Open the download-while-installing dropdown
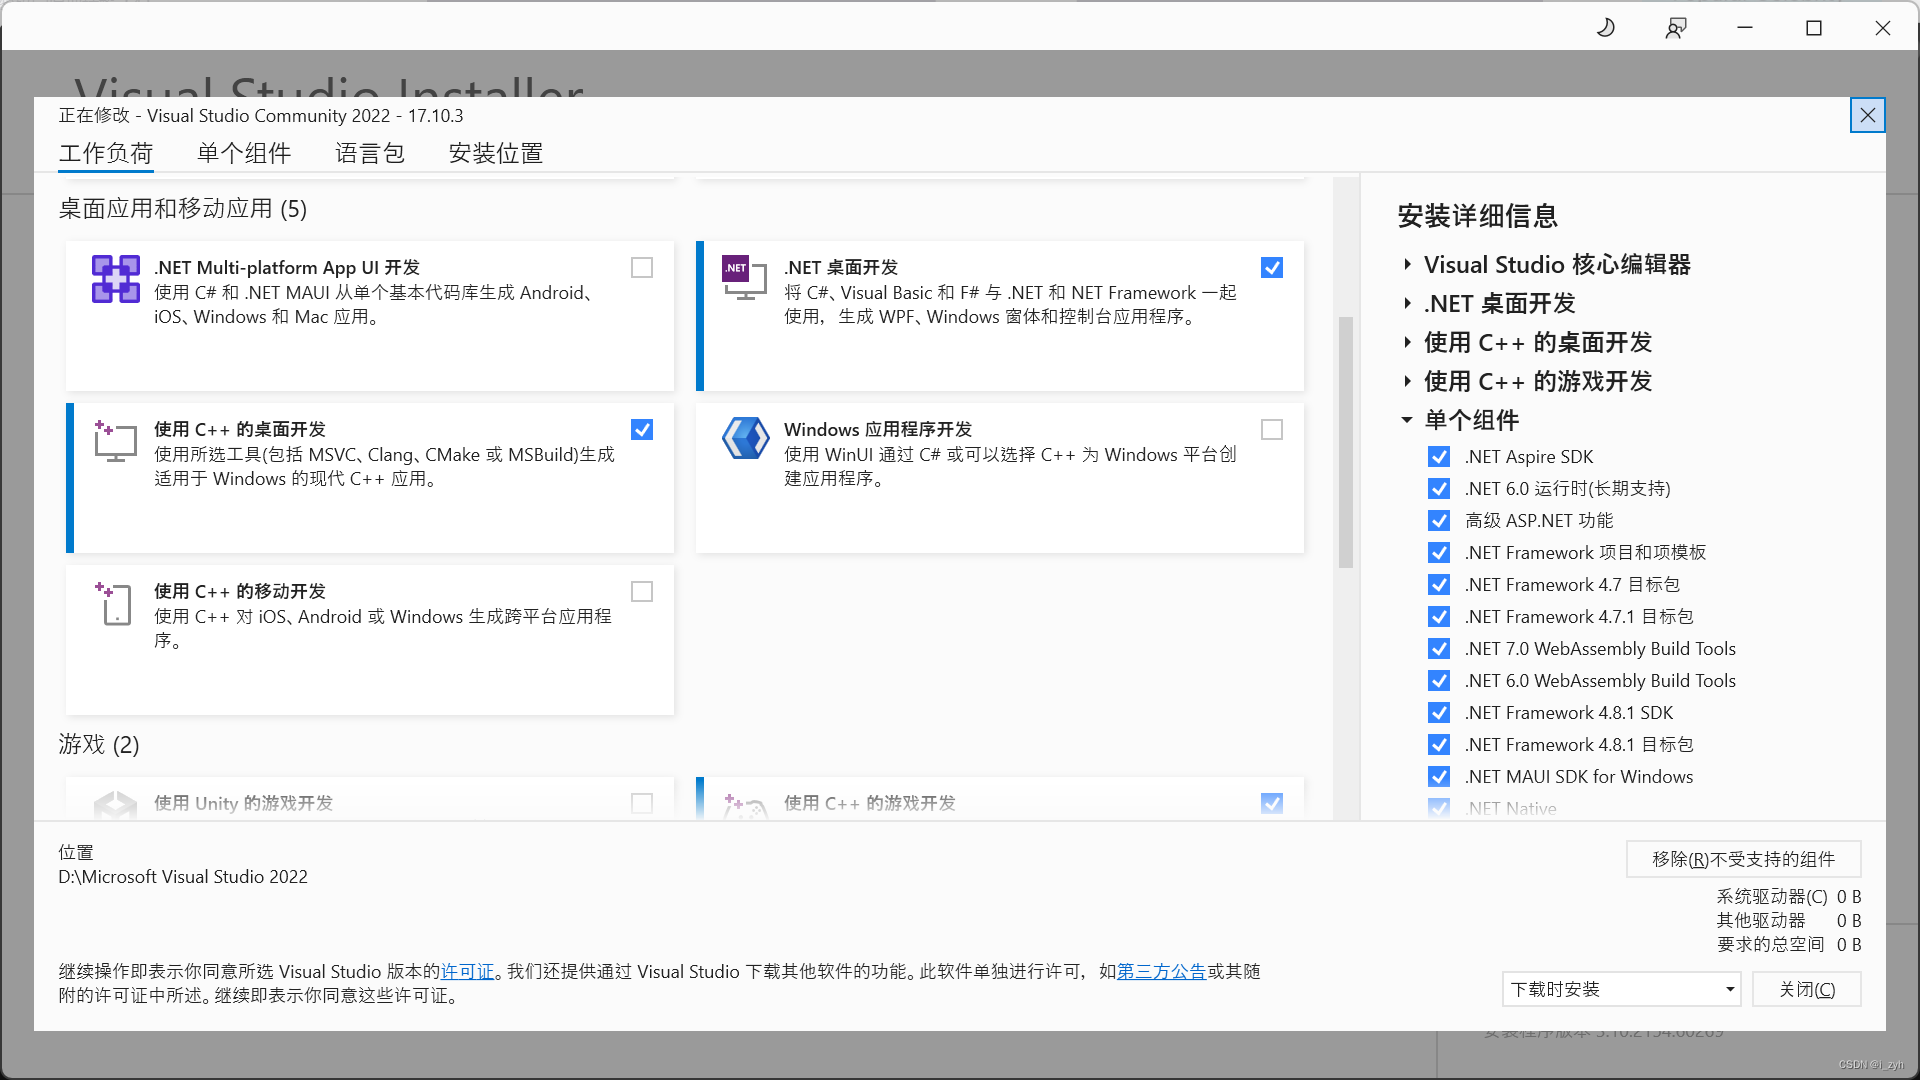Viewport: 1920px width, 1080px height. pyautogui.click(x=1621, y=989)
